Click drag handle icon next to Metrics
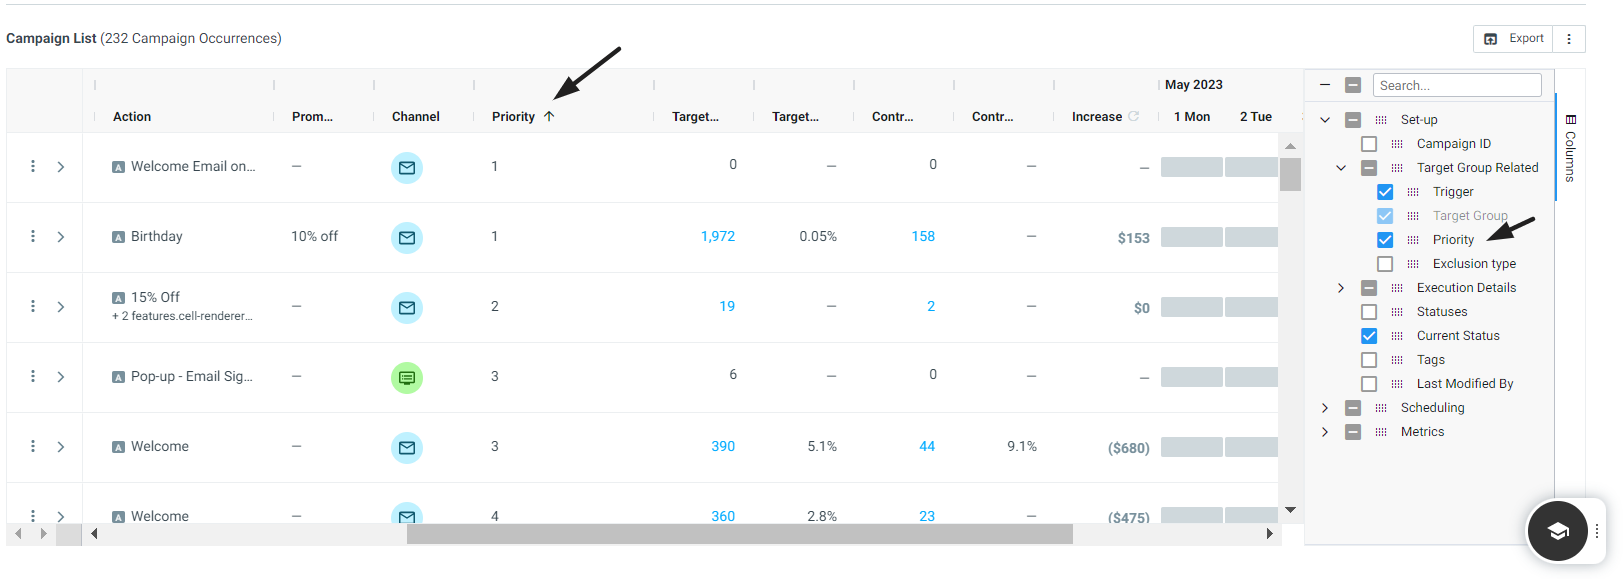Image resolution: width=1624 pixels, height=579 pixels. 1381,432
